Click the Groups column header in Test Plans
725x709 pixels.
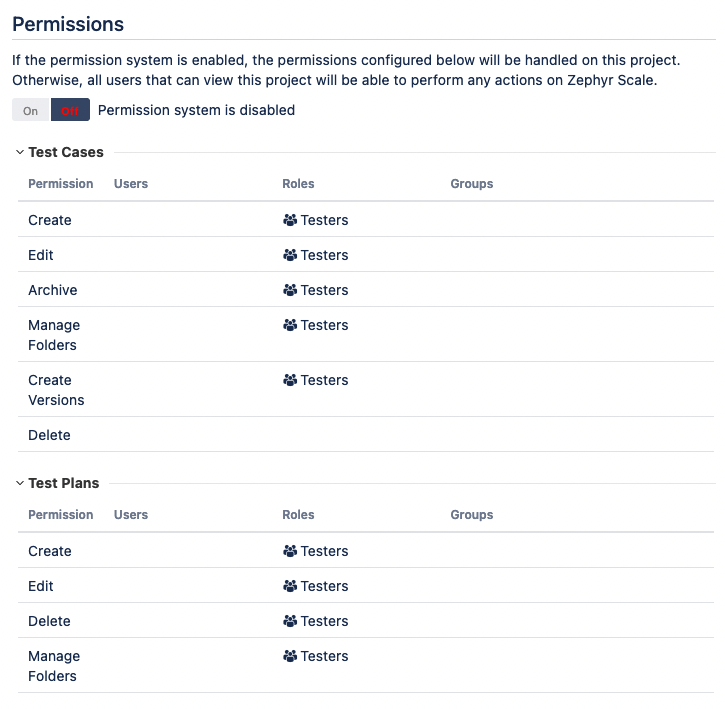471,515
